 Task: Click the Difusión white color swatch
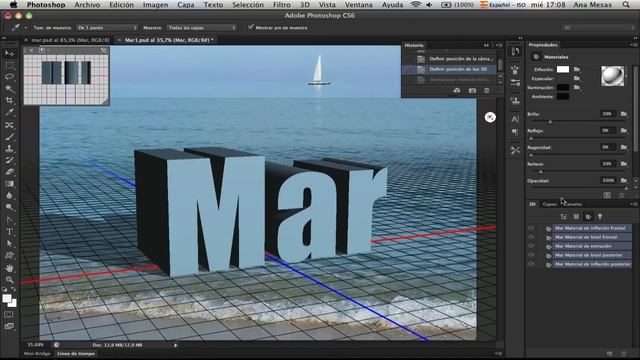click(x=563, y=69)
